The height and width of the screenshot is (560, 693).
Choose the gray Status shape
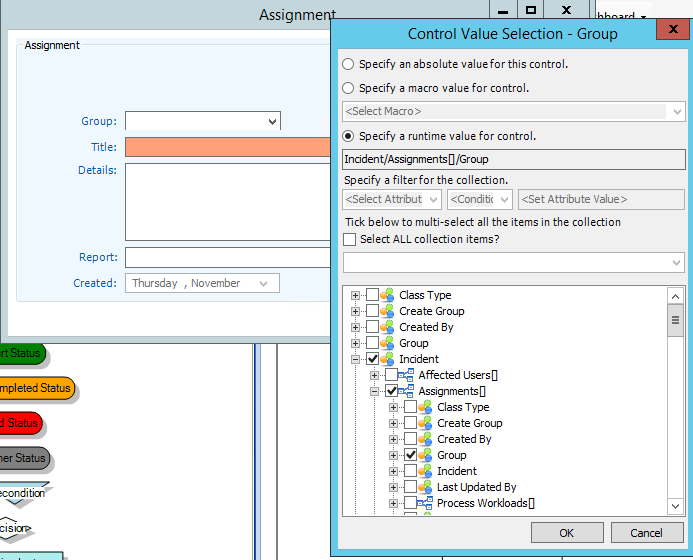(22, 458)
